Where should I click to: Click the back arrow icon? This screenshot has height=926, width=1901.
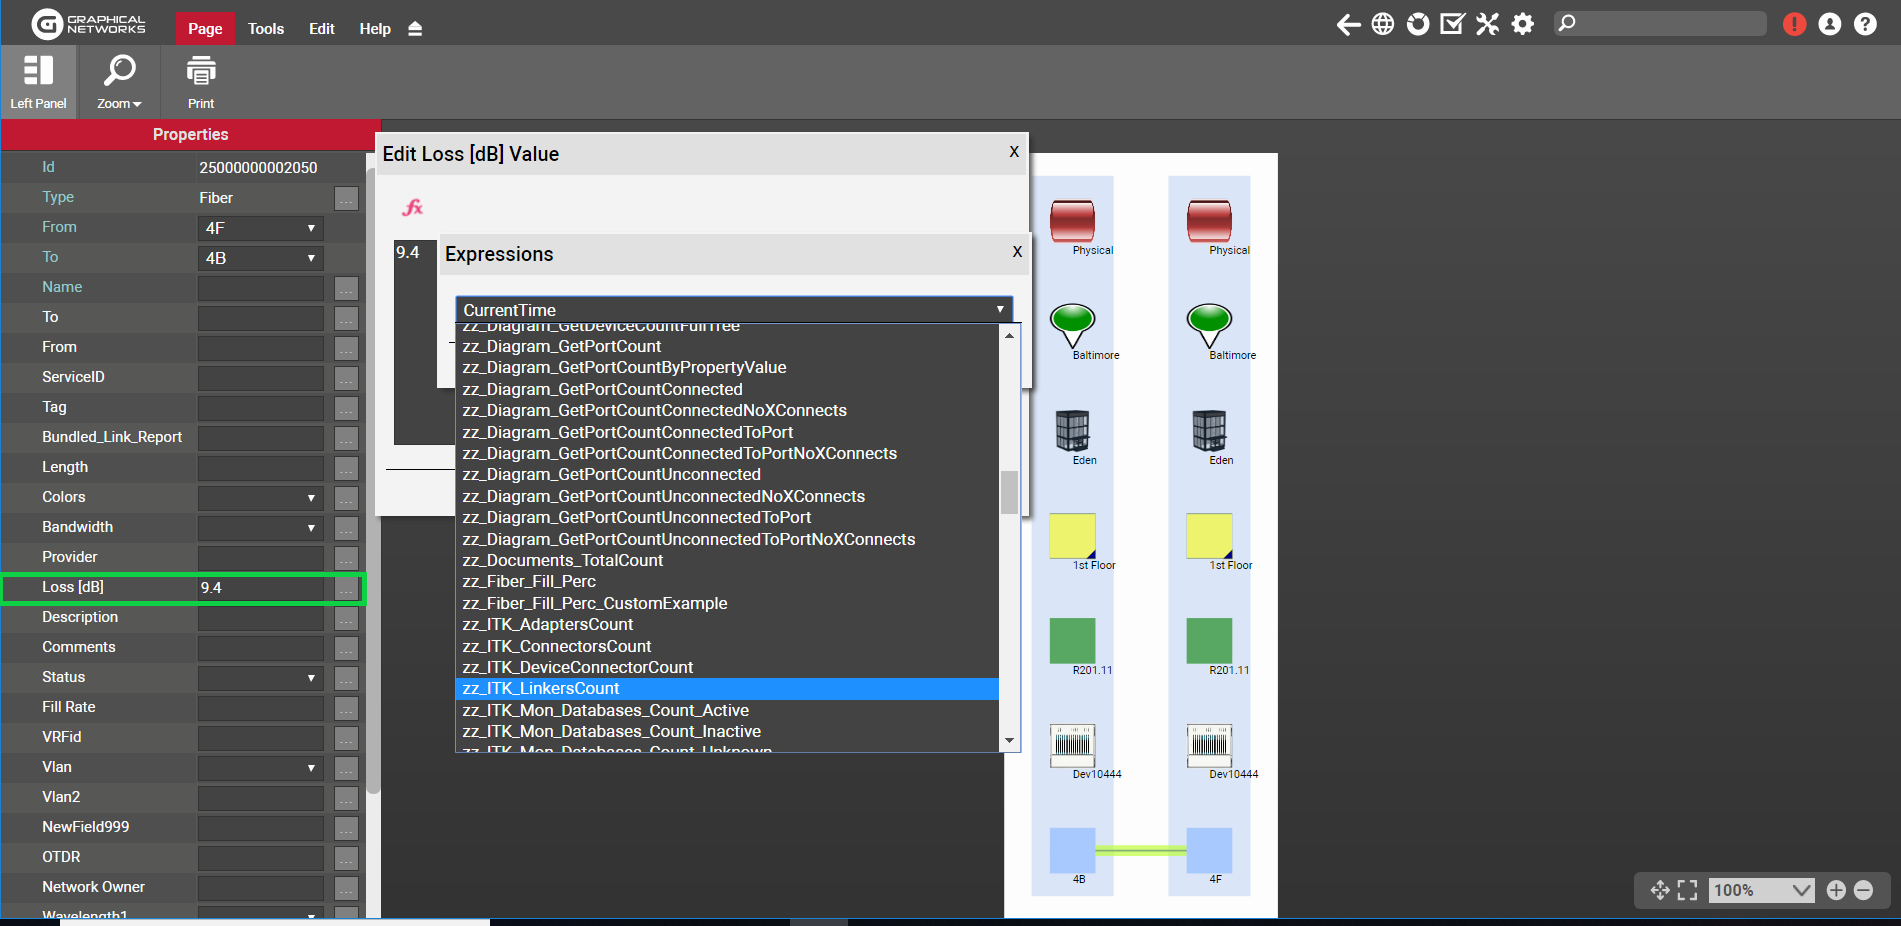pos(1348,24)
